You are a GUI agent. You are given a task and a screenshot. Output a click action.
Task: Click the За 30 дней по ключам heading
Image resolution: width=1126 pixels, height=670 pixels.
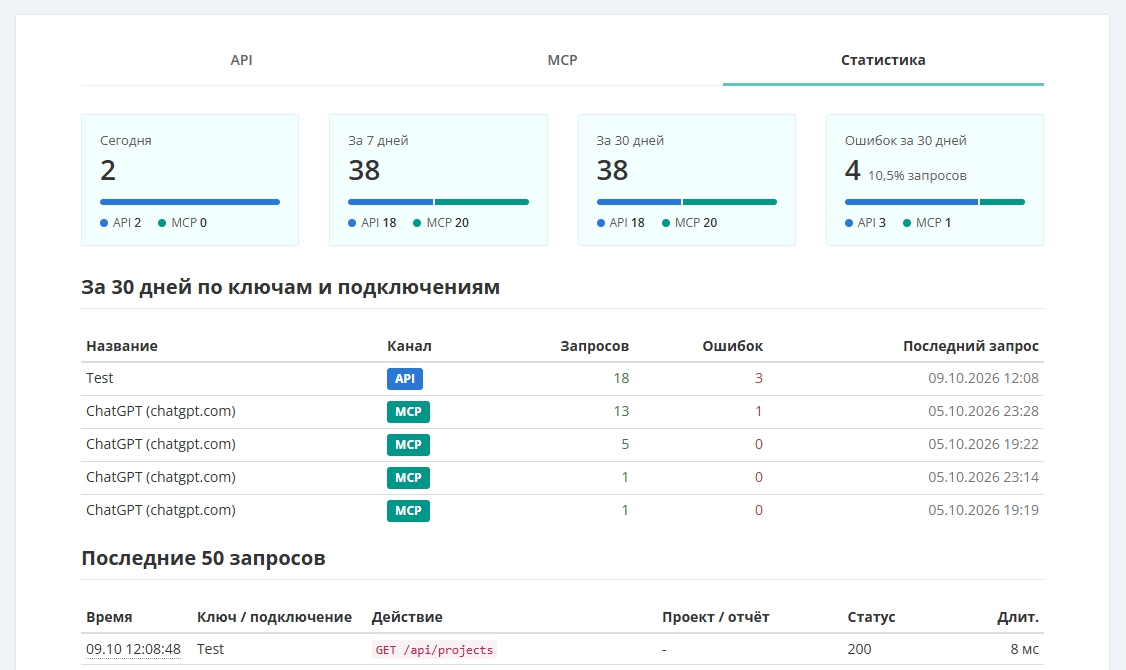[290, 287]
